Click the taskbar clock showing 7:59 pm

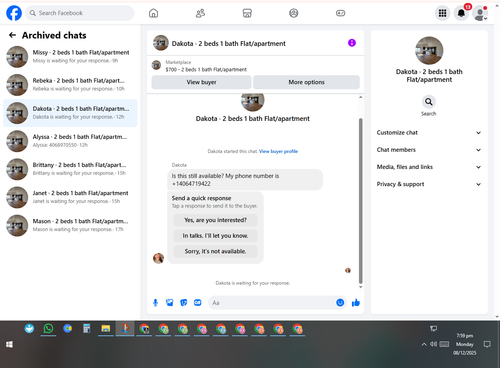(465, 344)
